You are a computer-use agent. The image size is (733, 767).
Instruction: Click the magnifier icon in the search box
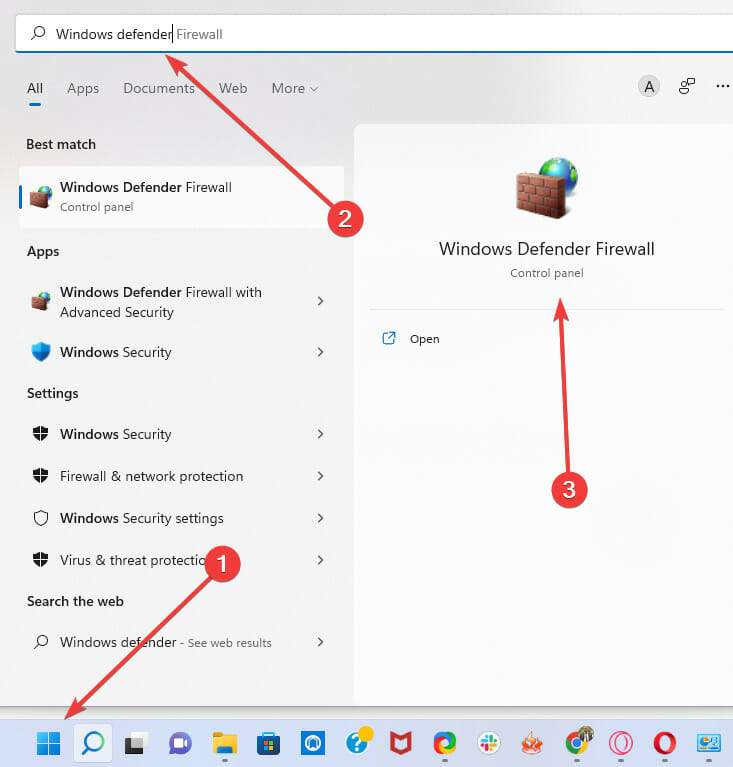tap(38, 33)
